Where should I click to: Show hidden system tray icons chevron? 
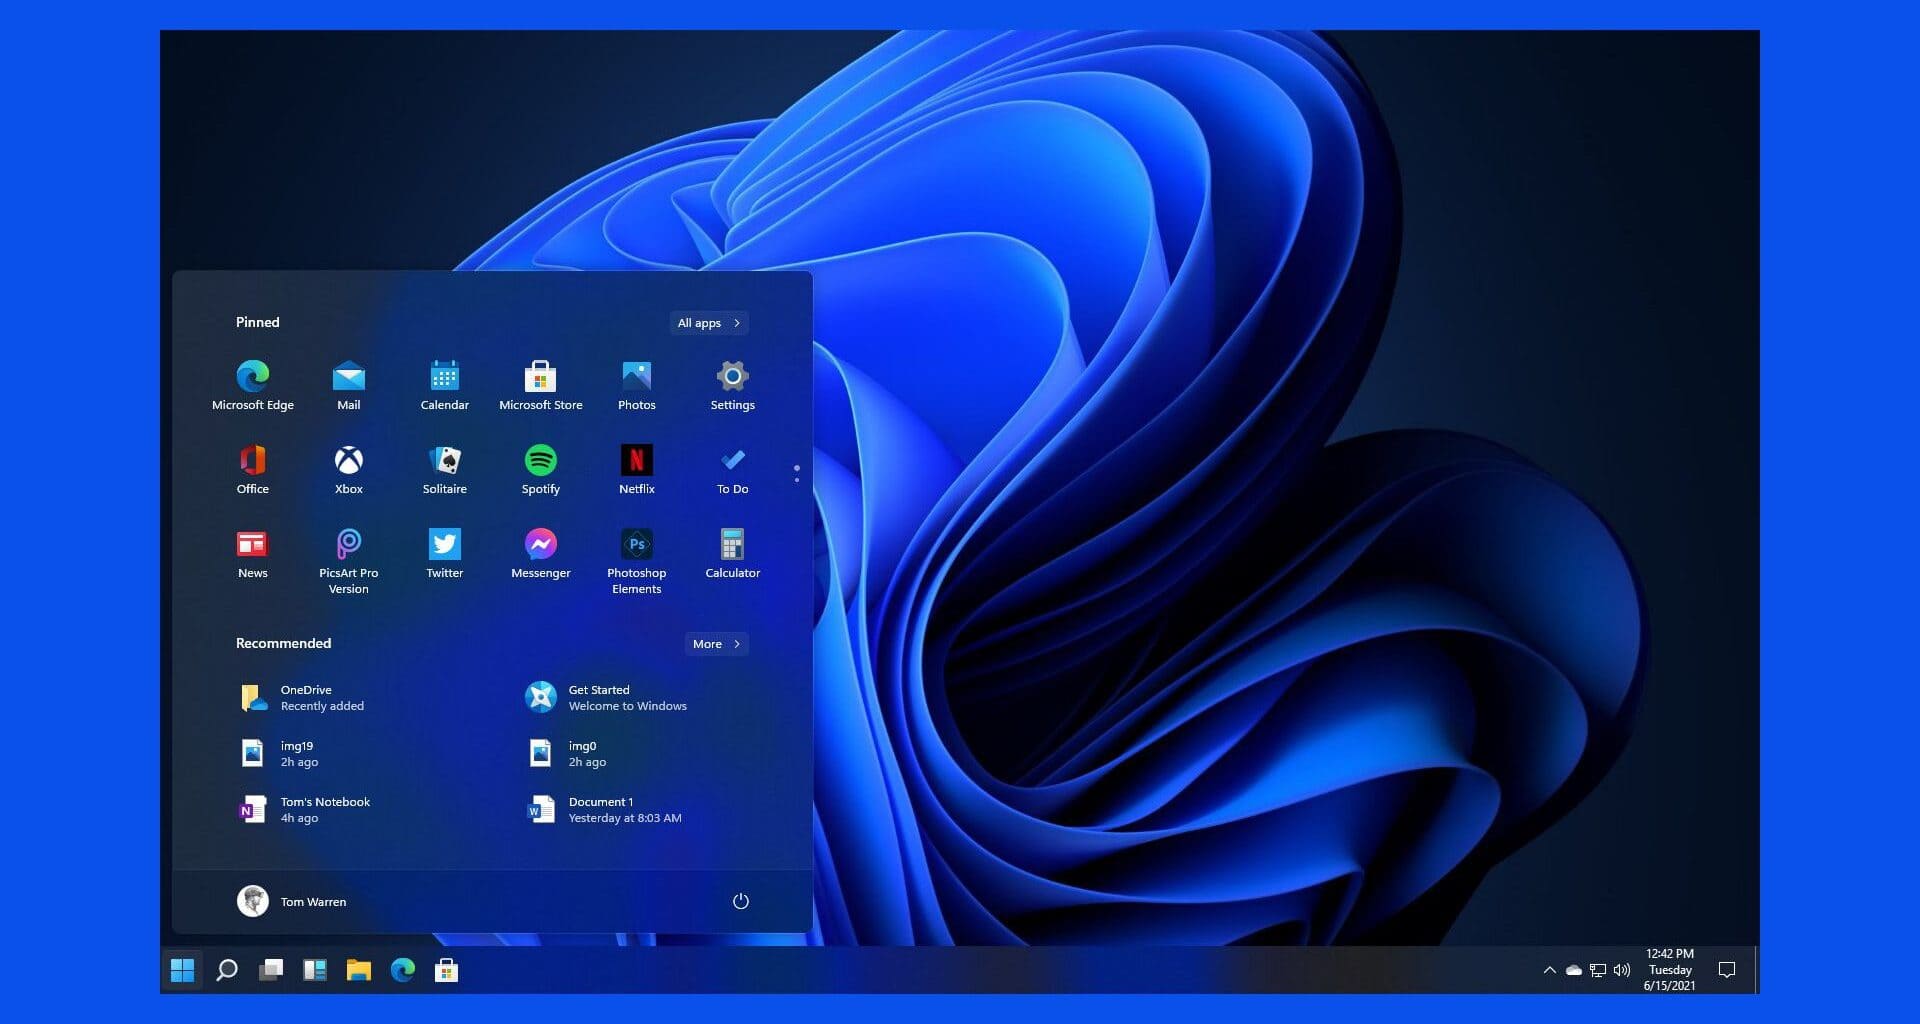(x=1549, y=970)
